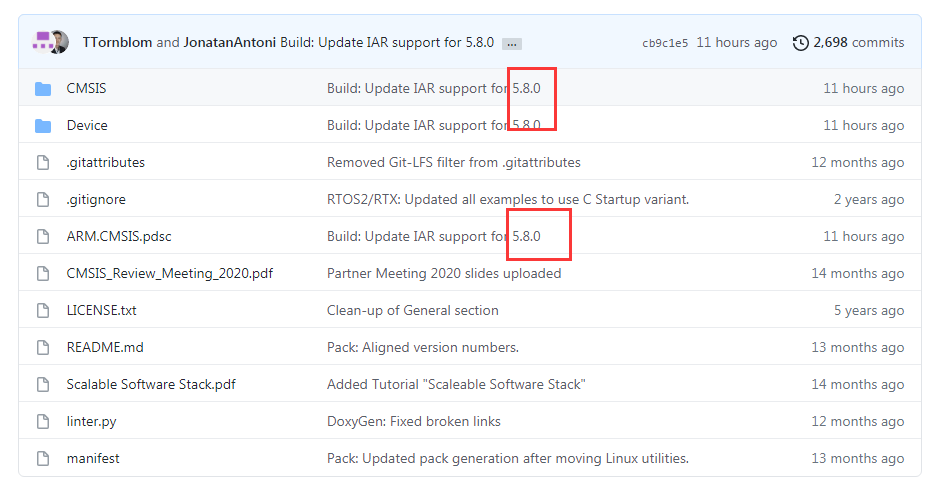Click TTornblom's purple avatar icon
Screen dimensions: 938x491
click(42, 42)
